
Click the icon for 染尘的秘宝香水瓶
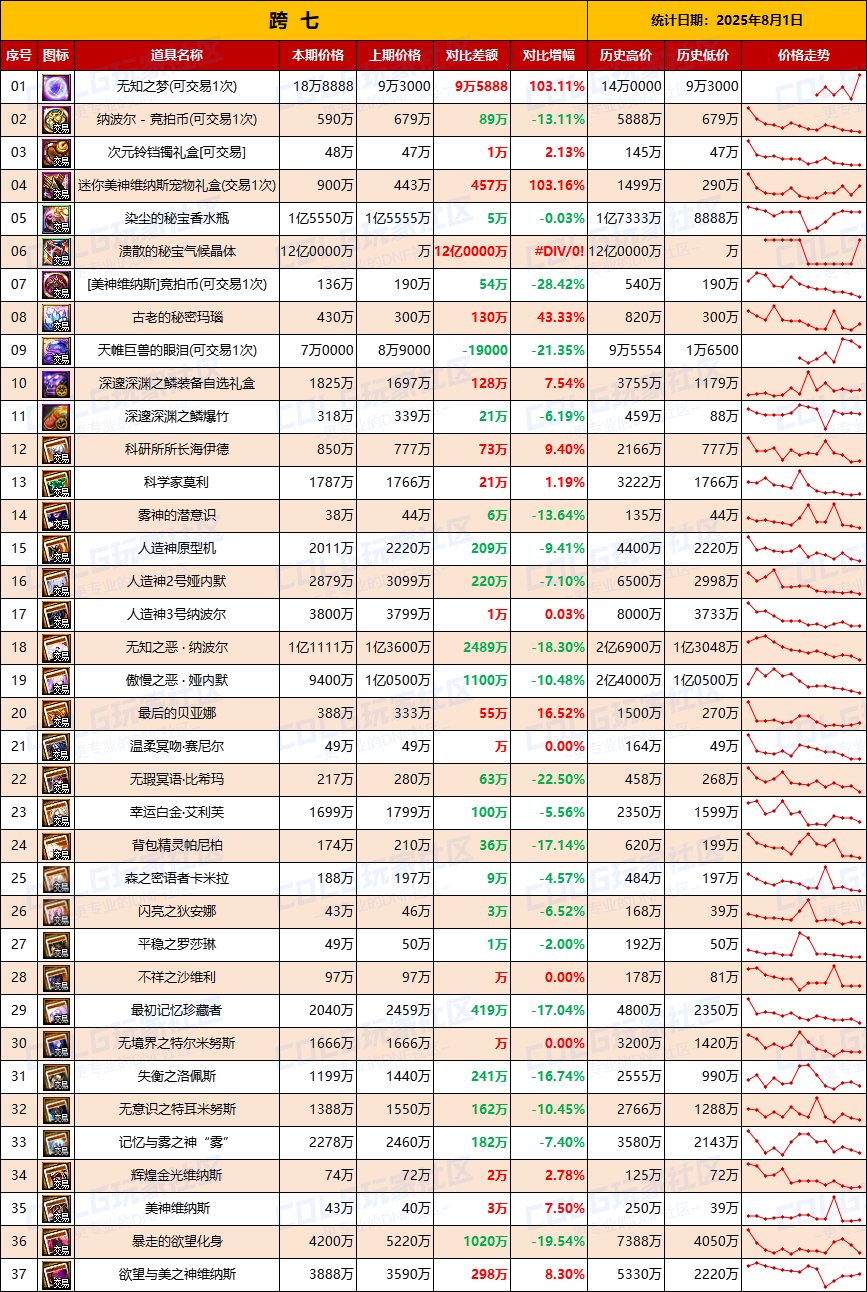click(56, 219)
